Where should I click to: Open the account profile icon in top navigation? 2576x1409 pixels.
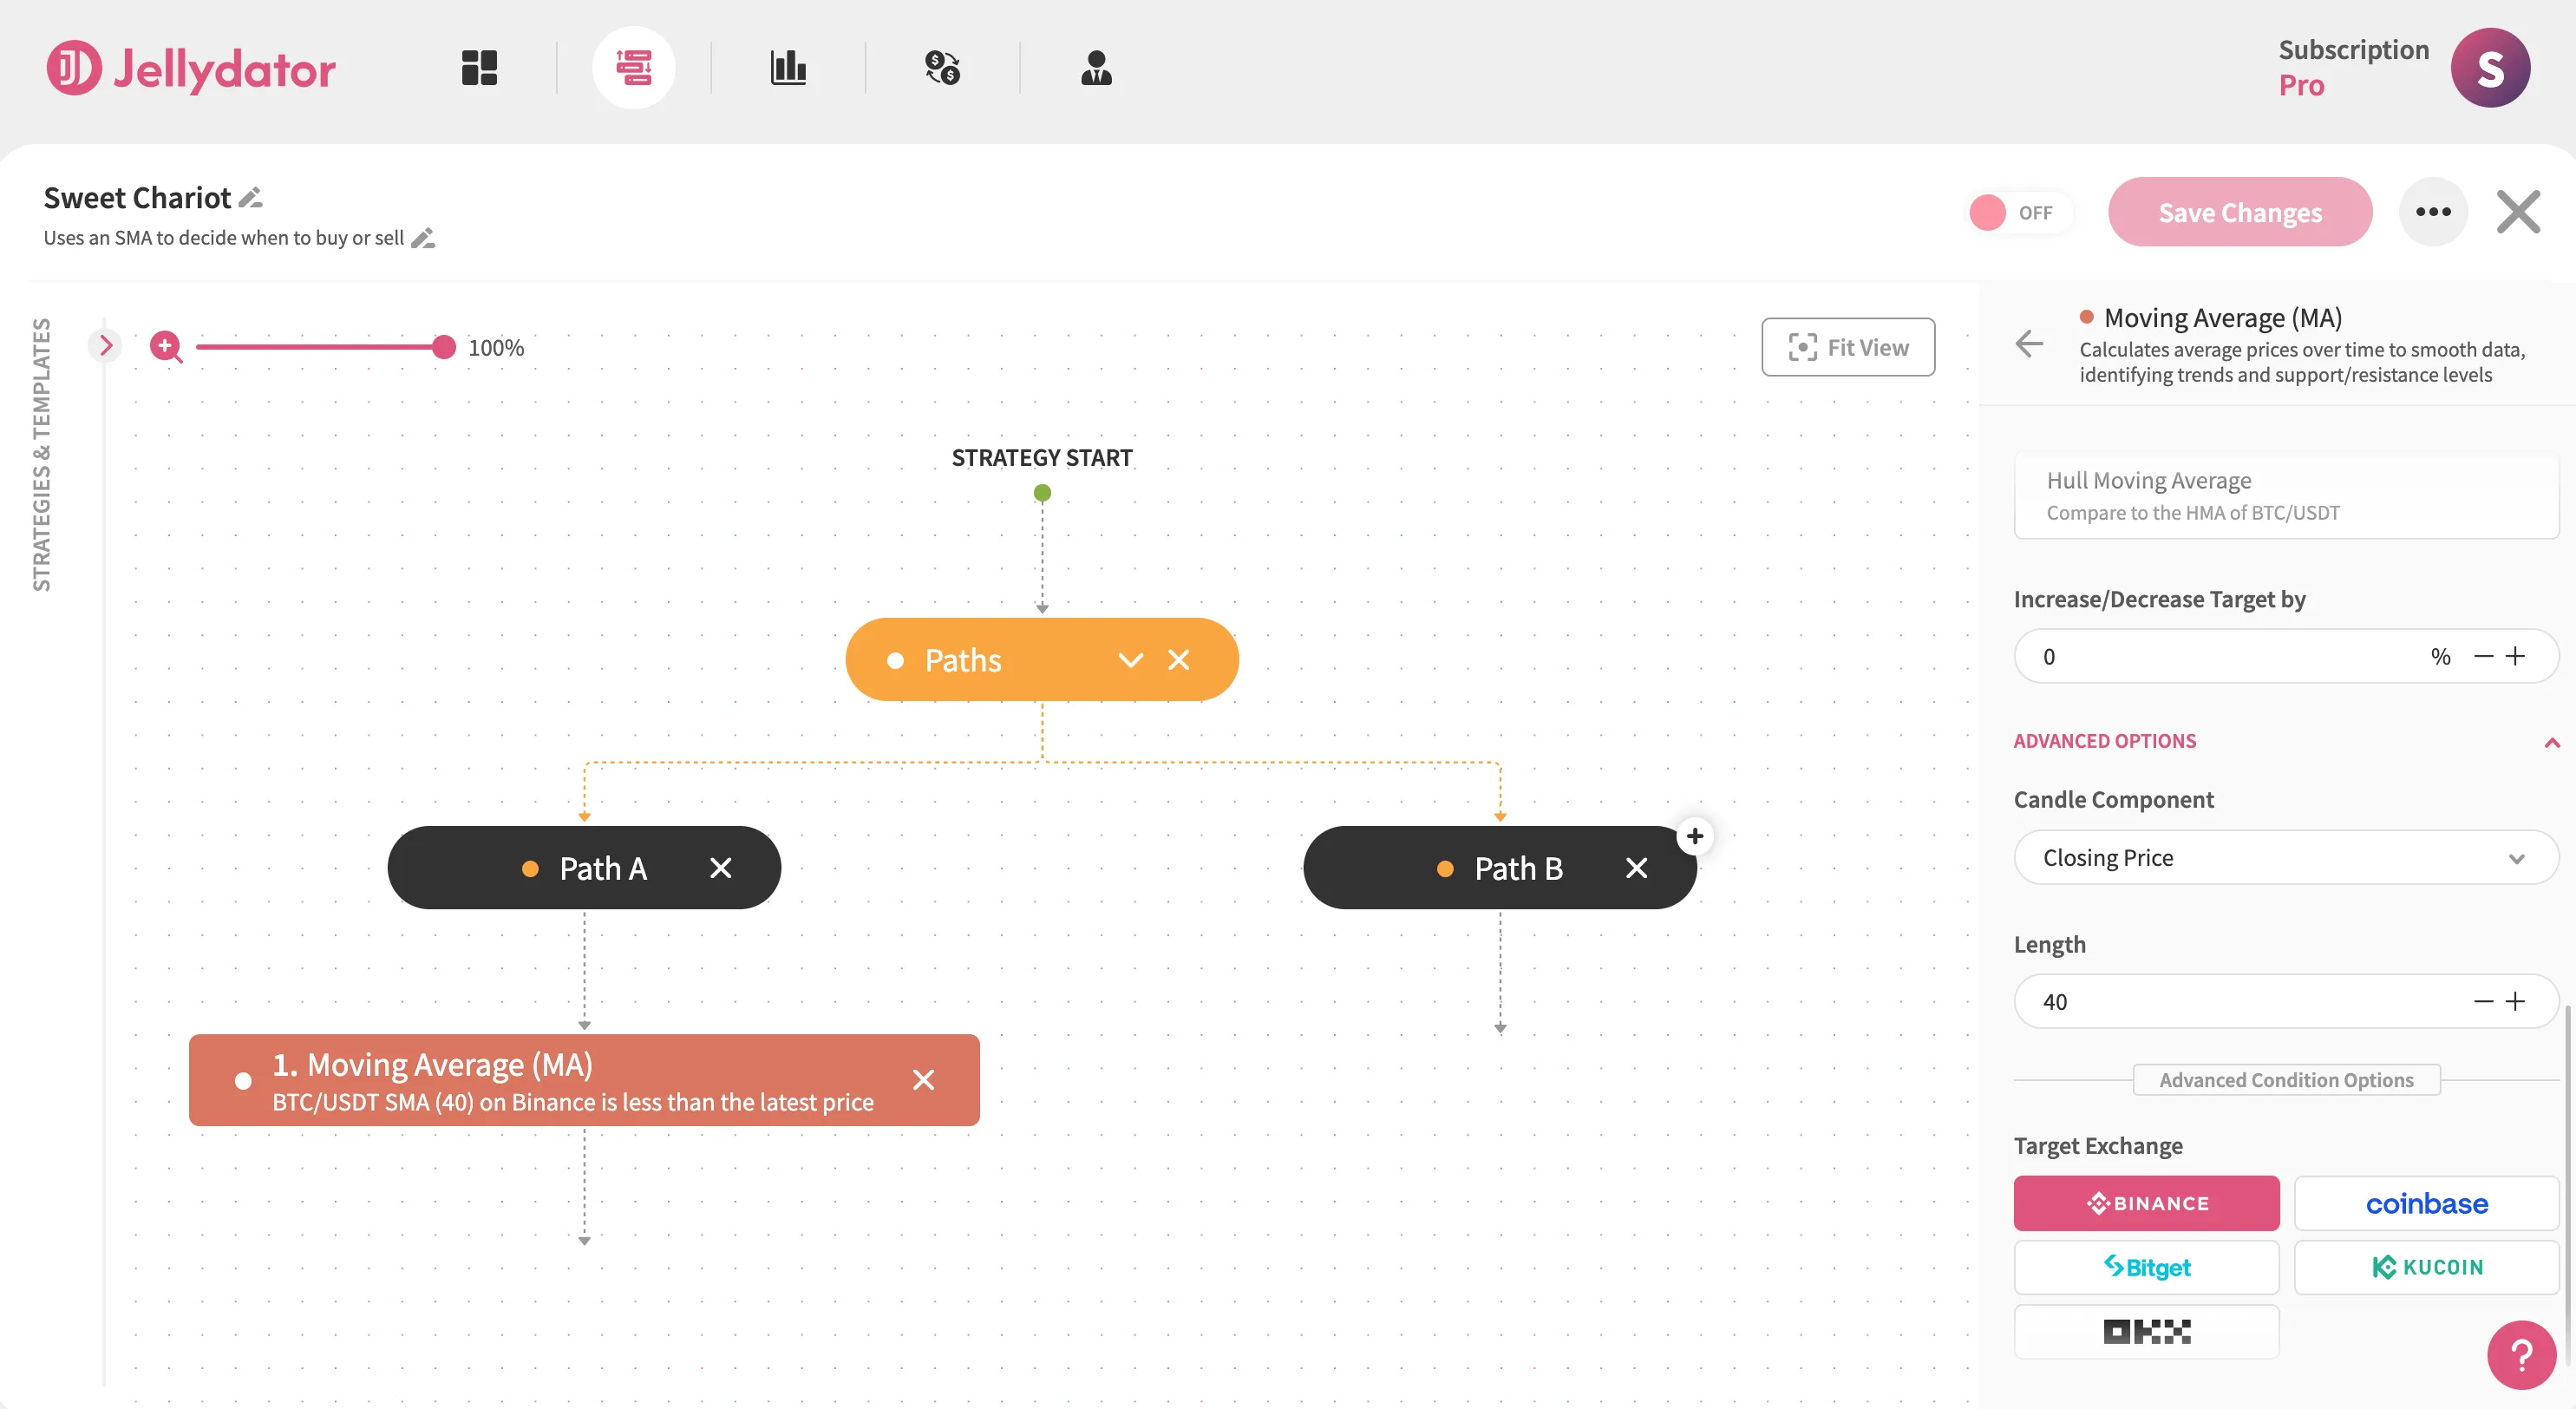click(1096, 67)
